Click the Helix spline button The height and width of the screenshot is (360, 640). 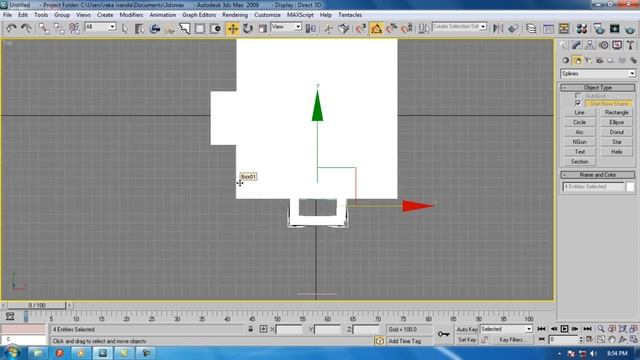(x=616, y=151)
